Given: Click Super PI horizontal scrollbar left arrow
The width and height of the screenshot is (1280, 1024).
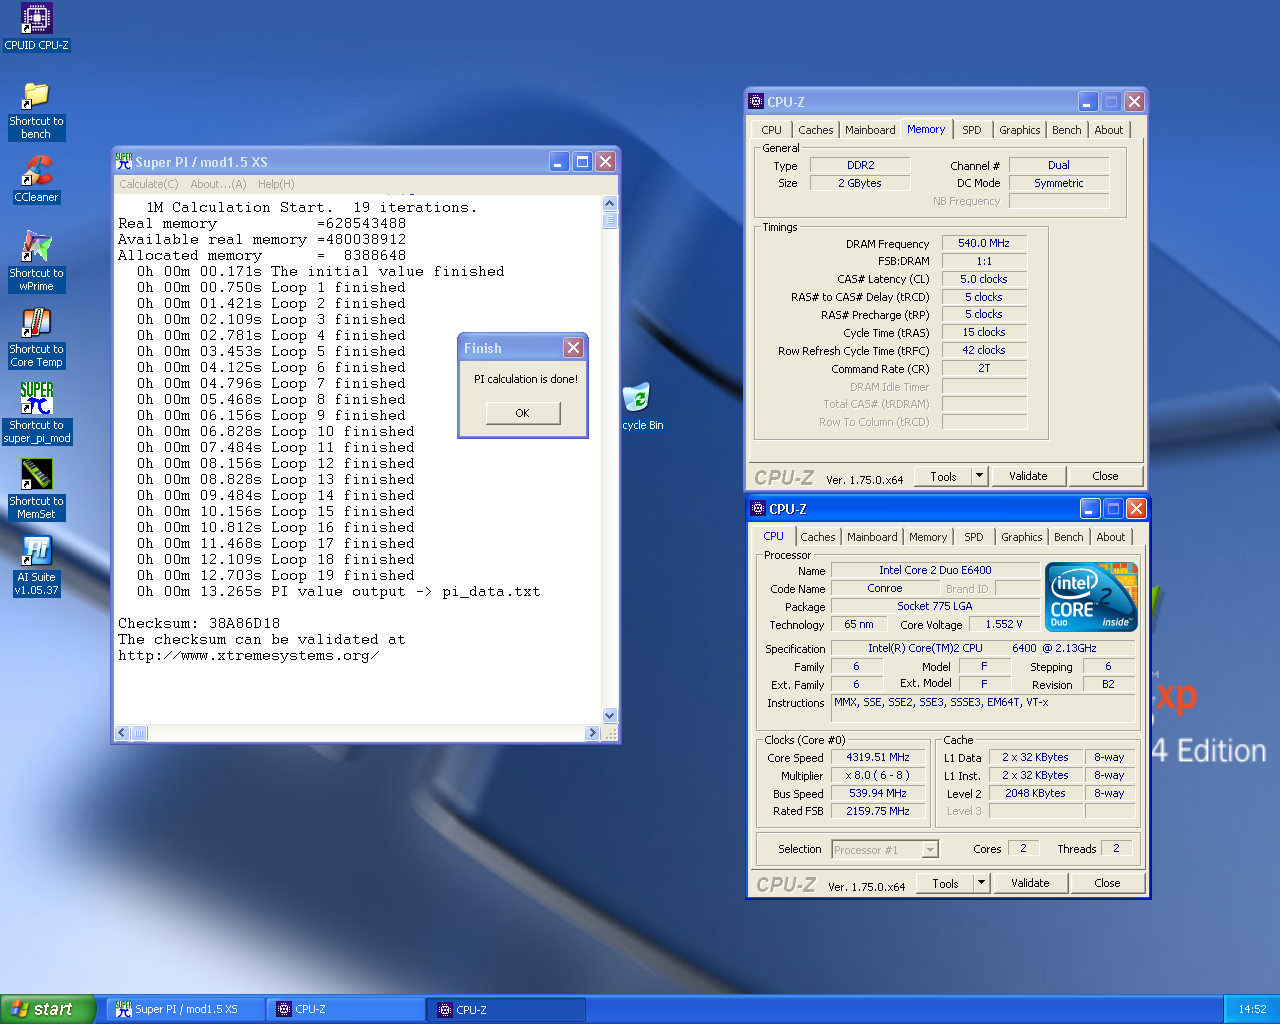Looking at the screenshot, I should [122, 733].
